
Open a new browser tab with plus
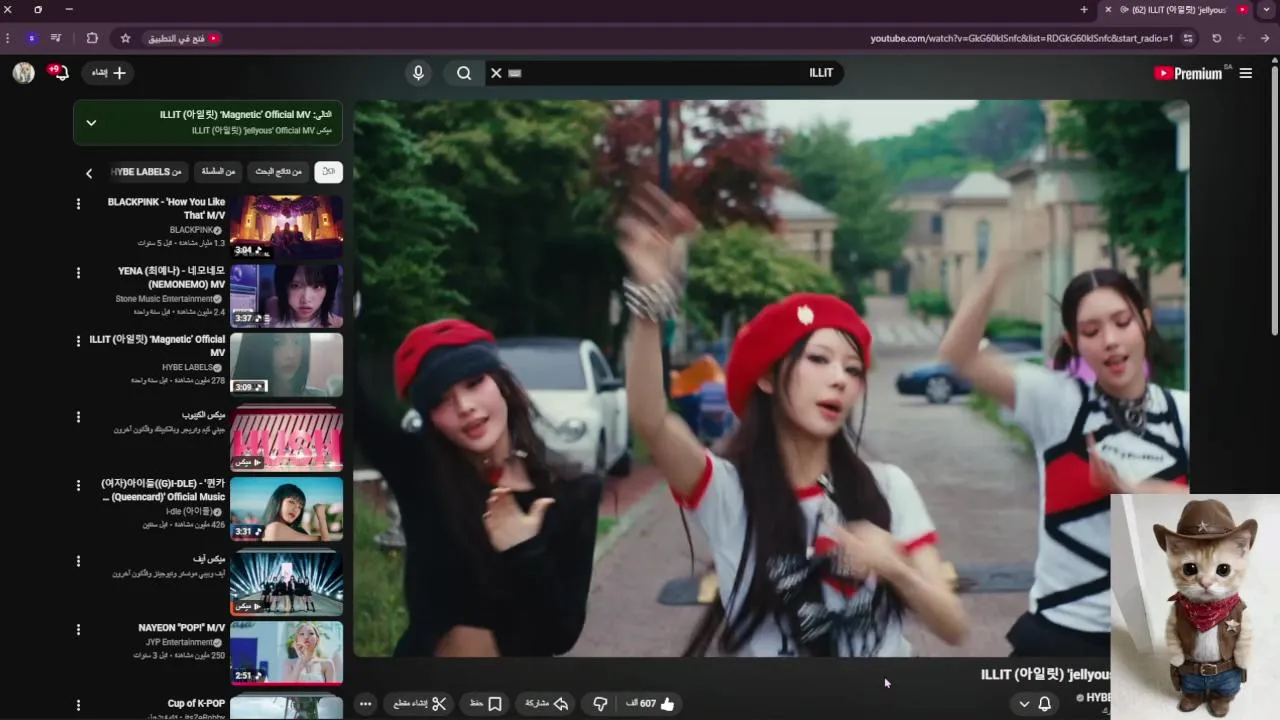(1084, 10)
